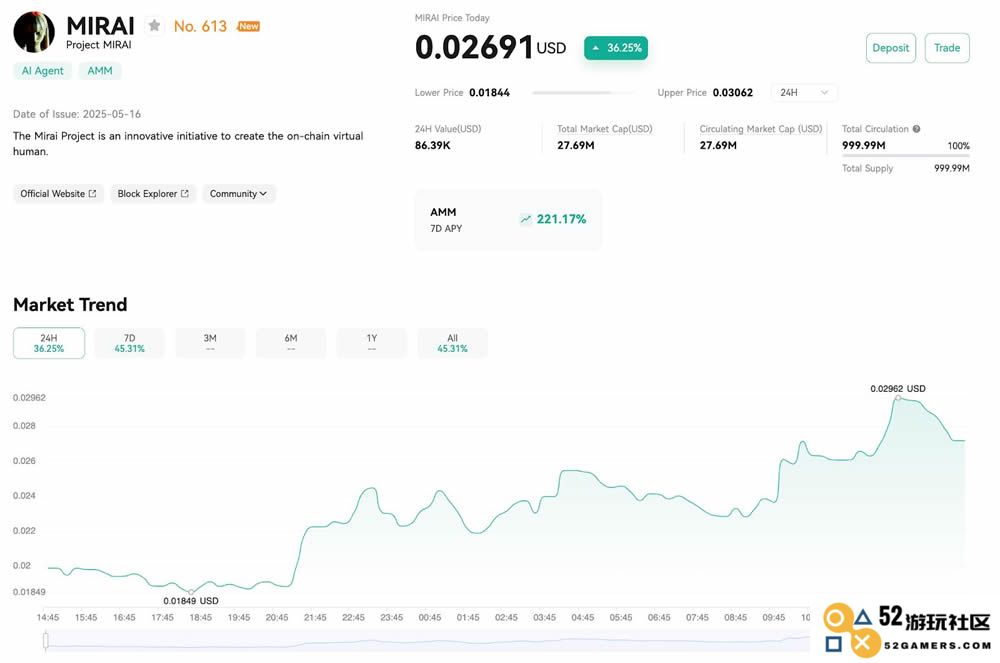Click the Lower Price 0.01844 value
The height and width of the screenshot is (663, 1000).
[489, 92]
